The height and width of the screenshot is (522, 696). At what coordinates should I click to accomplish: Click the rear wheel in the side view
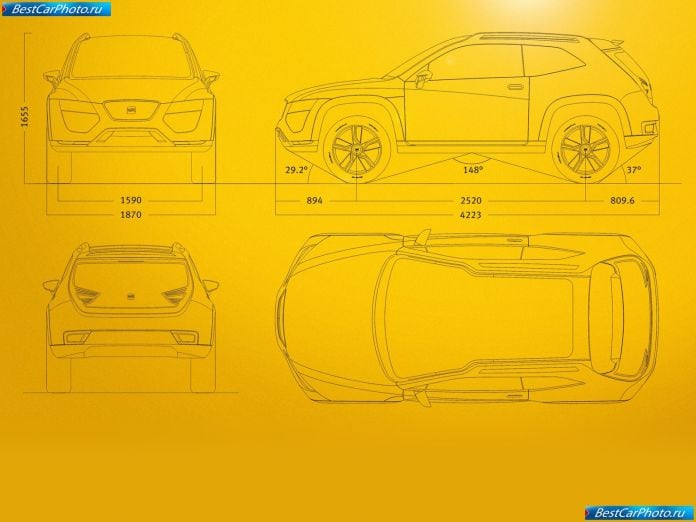pos(585,150)
